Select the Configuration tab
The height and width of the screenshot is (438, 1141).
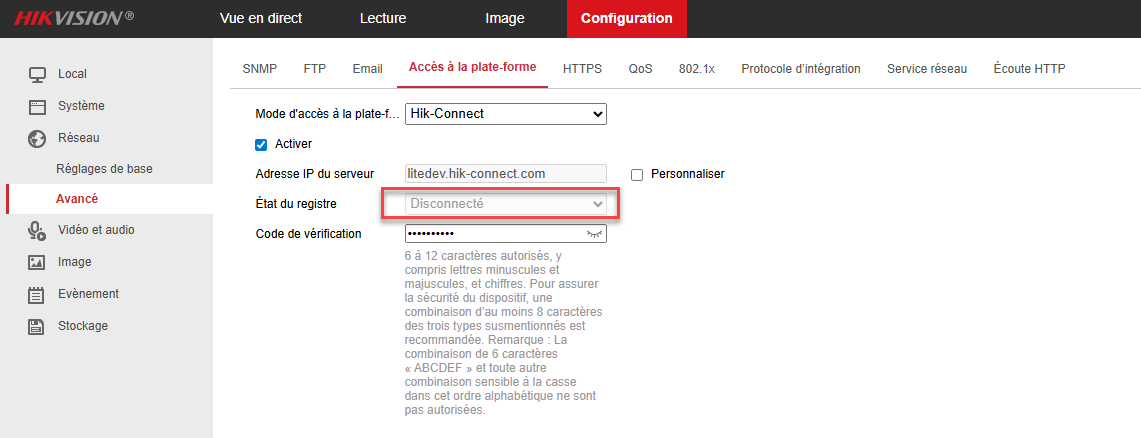click(x=627, y=19)
